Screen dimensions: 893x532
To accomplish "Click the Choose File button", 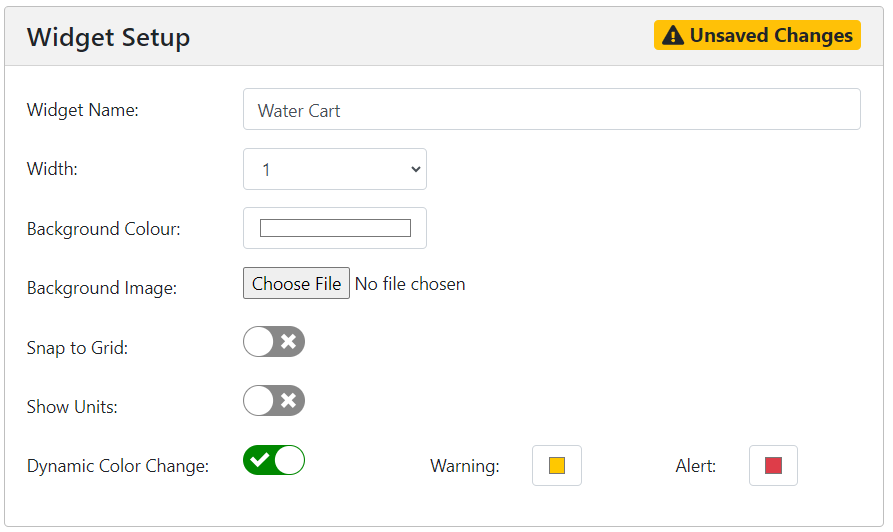I will point(296,283).
